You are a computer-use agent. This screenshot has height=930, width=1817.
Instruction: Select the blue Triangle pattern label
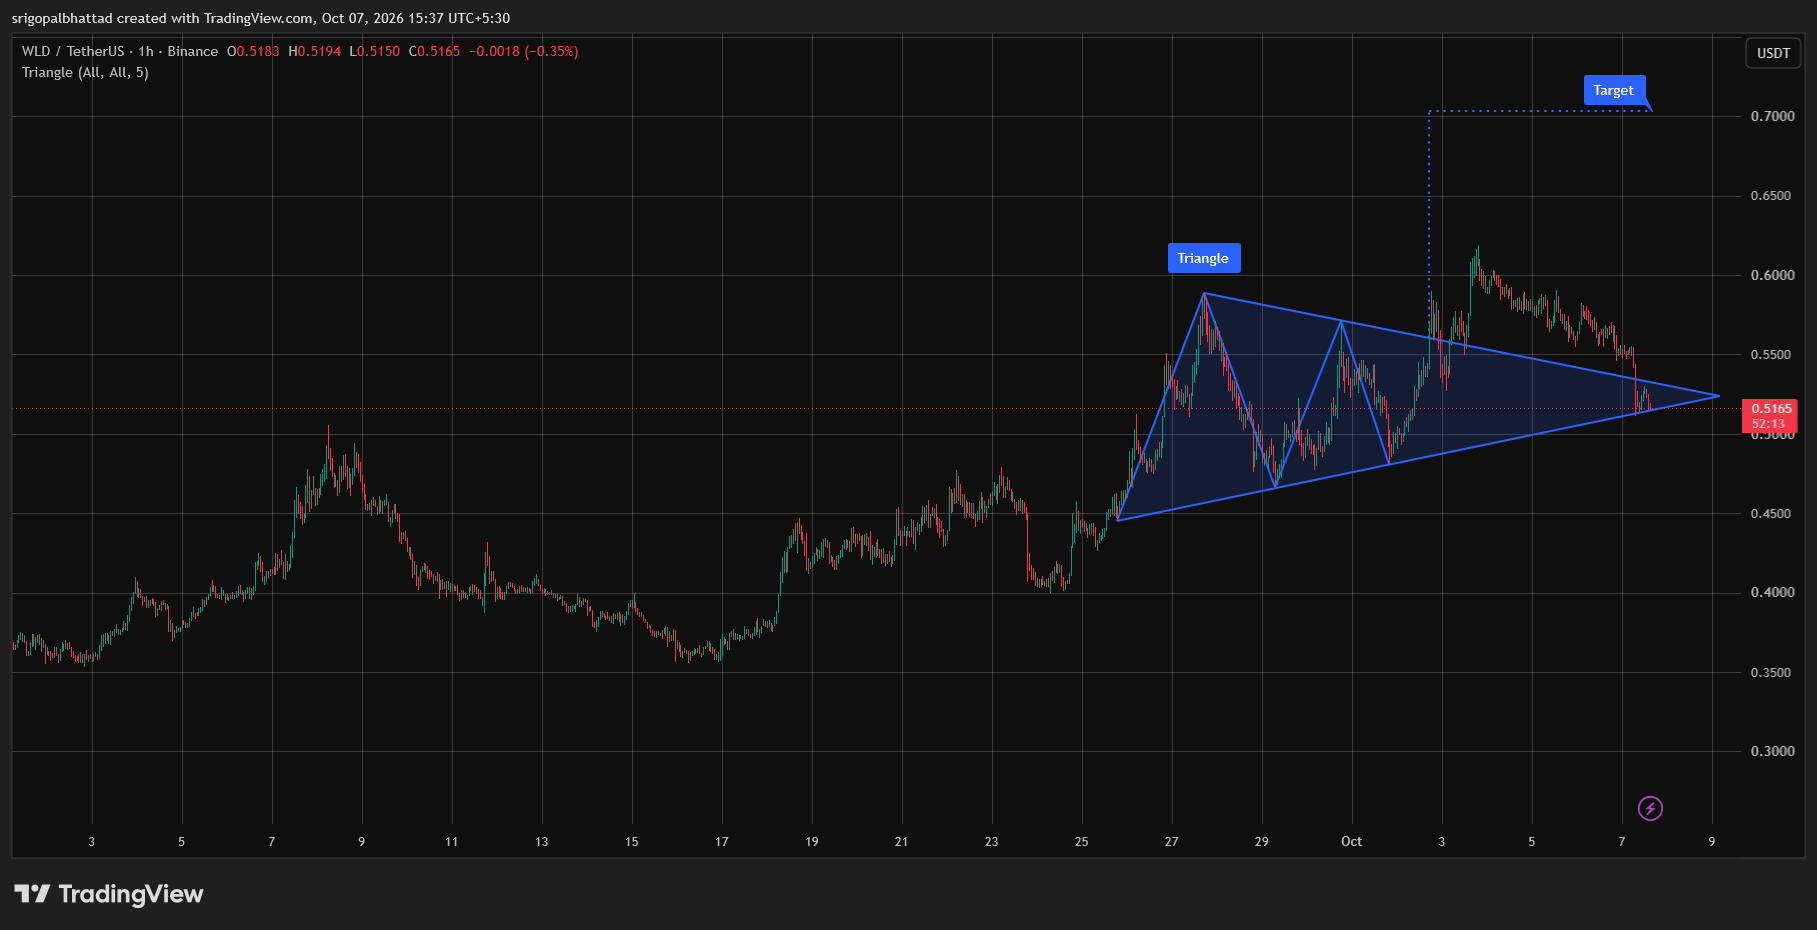[1203, 258]
